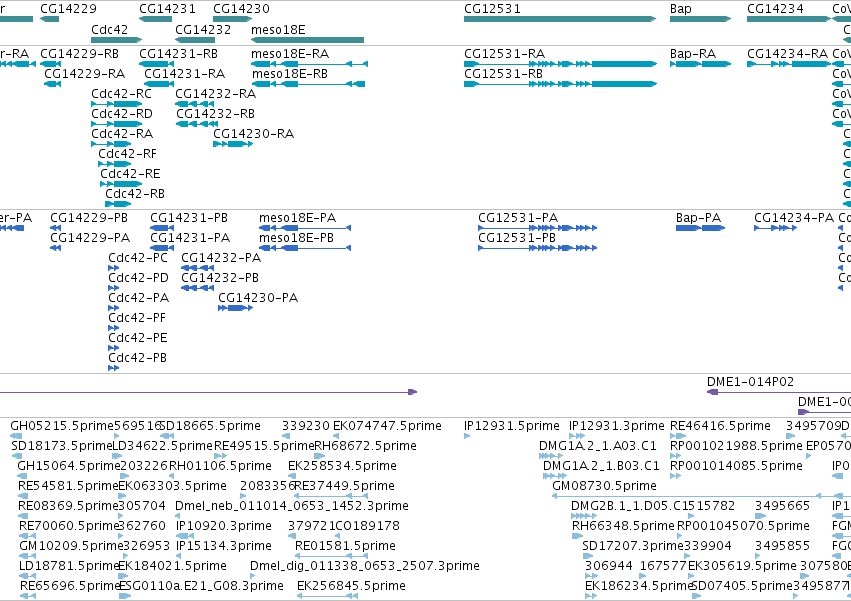Click EST label GH05215.5prime
The image size is (851, 601).
[62, 426]
